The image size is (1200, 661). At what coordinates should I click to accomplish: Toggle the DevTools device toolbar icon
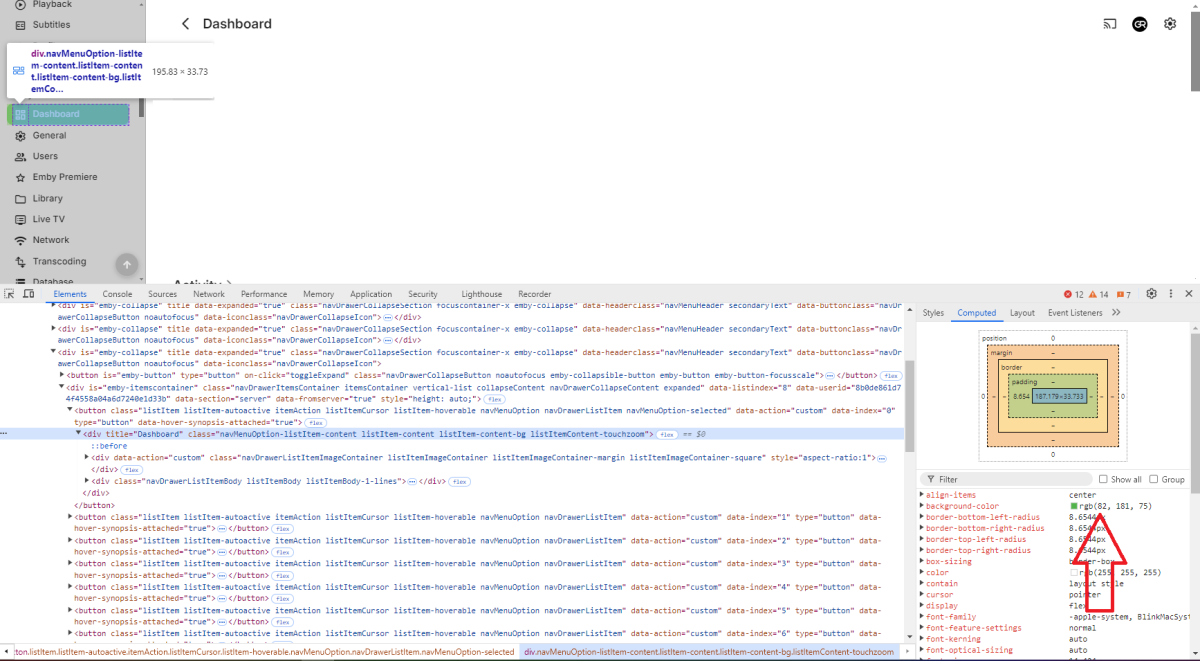pos(29,294)
